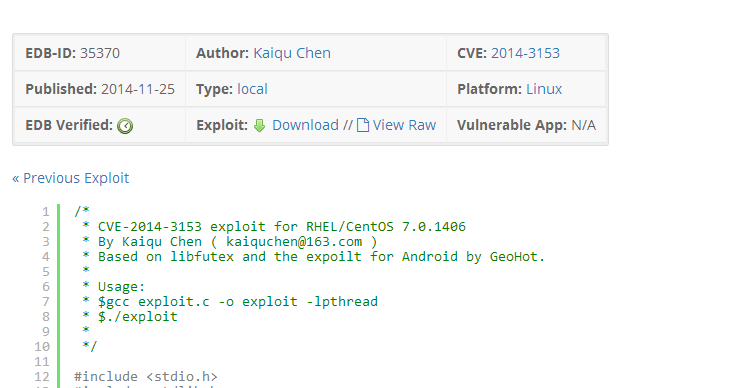Select the local exploit type link
The height and width of the screenshot is (388, 753).
coord(252,89)
